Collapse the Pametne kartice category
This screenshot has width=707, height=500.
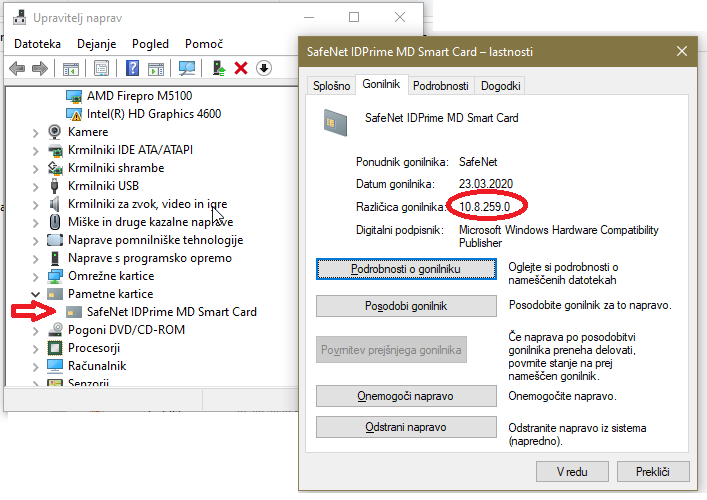click(36, 294)
